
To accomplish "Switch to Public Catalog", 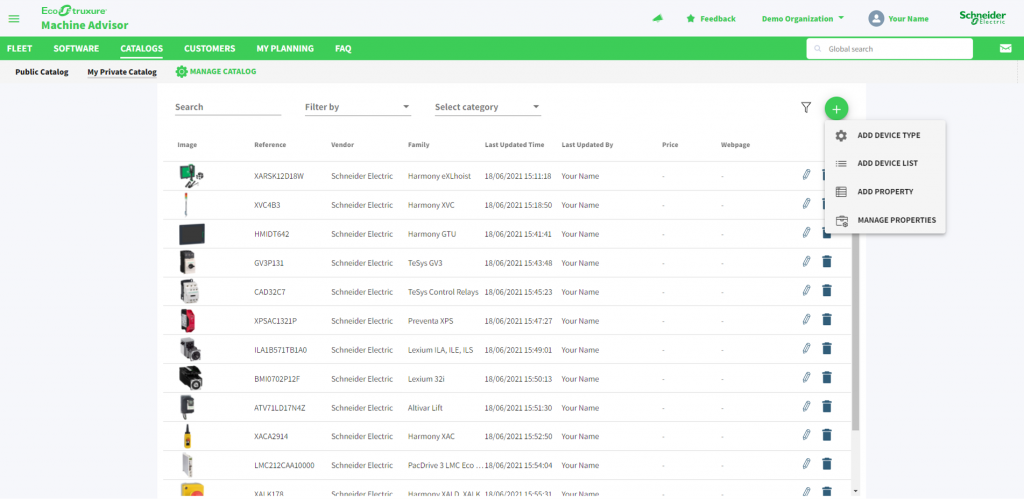I will click(42, 72).
